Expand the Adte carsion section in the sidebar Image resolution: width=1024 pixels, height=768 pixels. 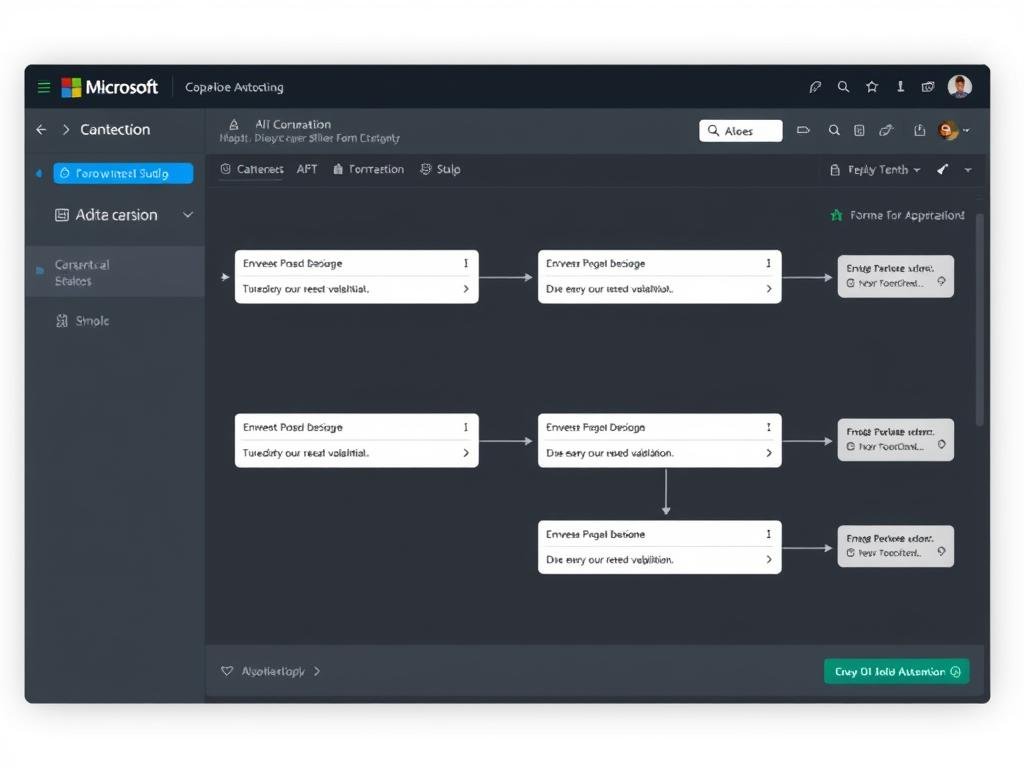click(x=186, y=215)
